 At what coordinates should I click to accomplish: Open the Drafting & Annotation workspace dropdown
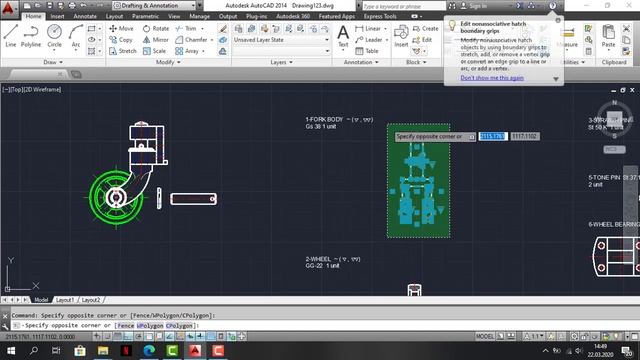154,6
